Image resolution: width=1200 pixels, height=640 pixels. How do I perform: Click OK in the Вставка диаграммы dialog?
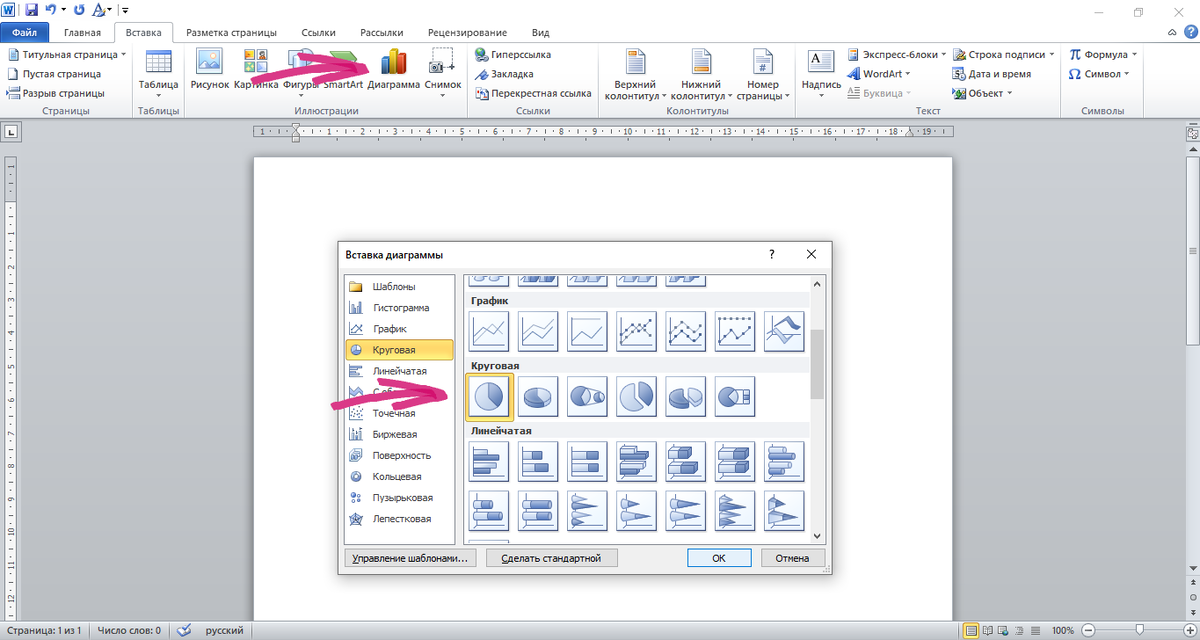[719, 558]
